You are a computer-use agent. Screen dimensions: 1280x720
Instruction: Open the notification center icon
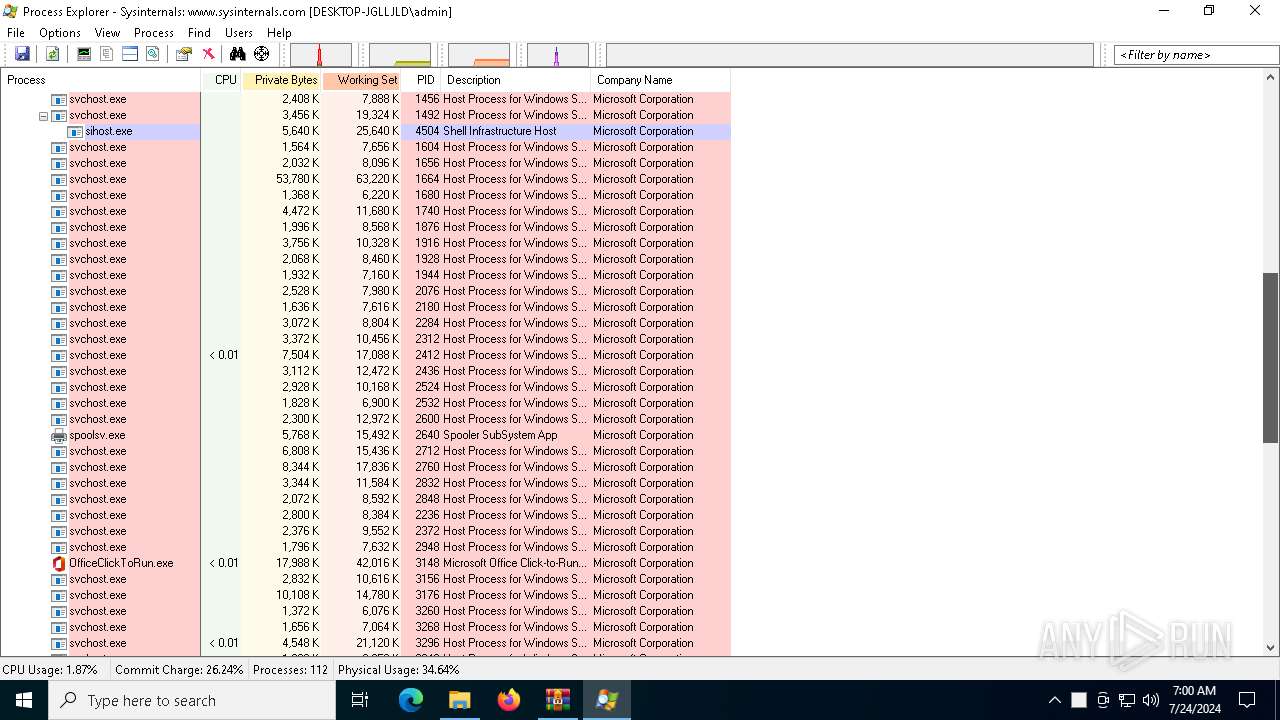point(1247,700)
